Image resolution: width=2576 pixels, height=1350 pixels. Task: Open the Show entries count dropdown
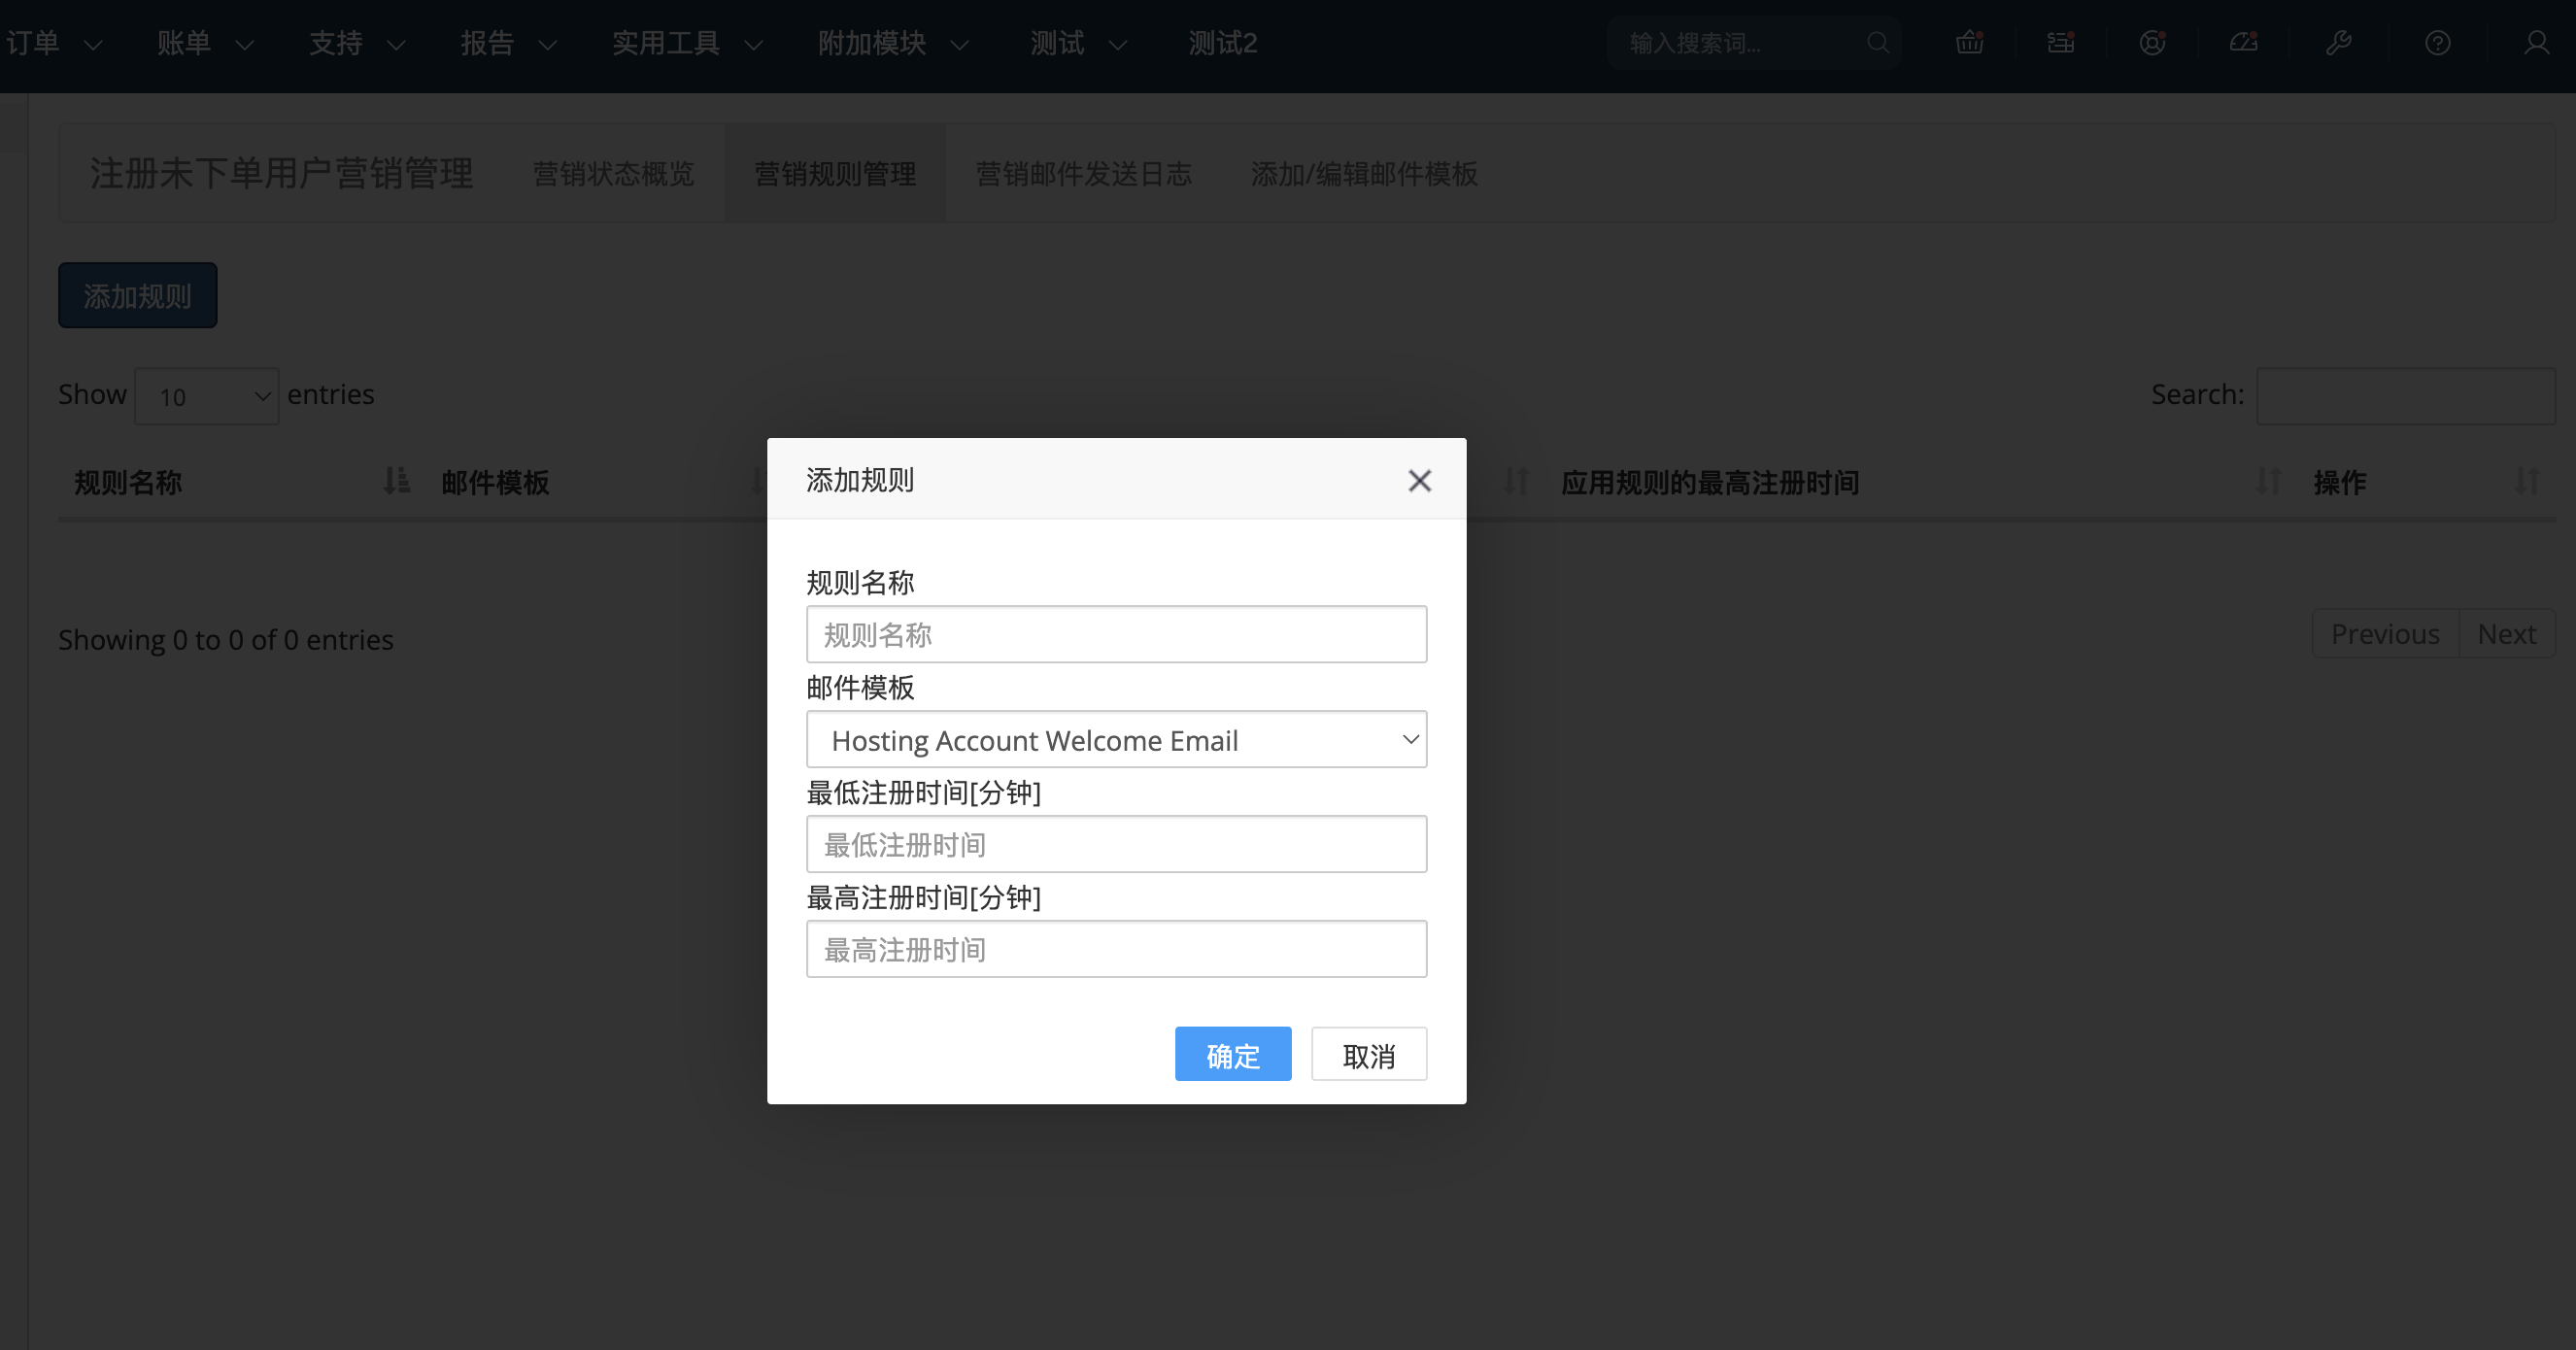coord(206,397)
